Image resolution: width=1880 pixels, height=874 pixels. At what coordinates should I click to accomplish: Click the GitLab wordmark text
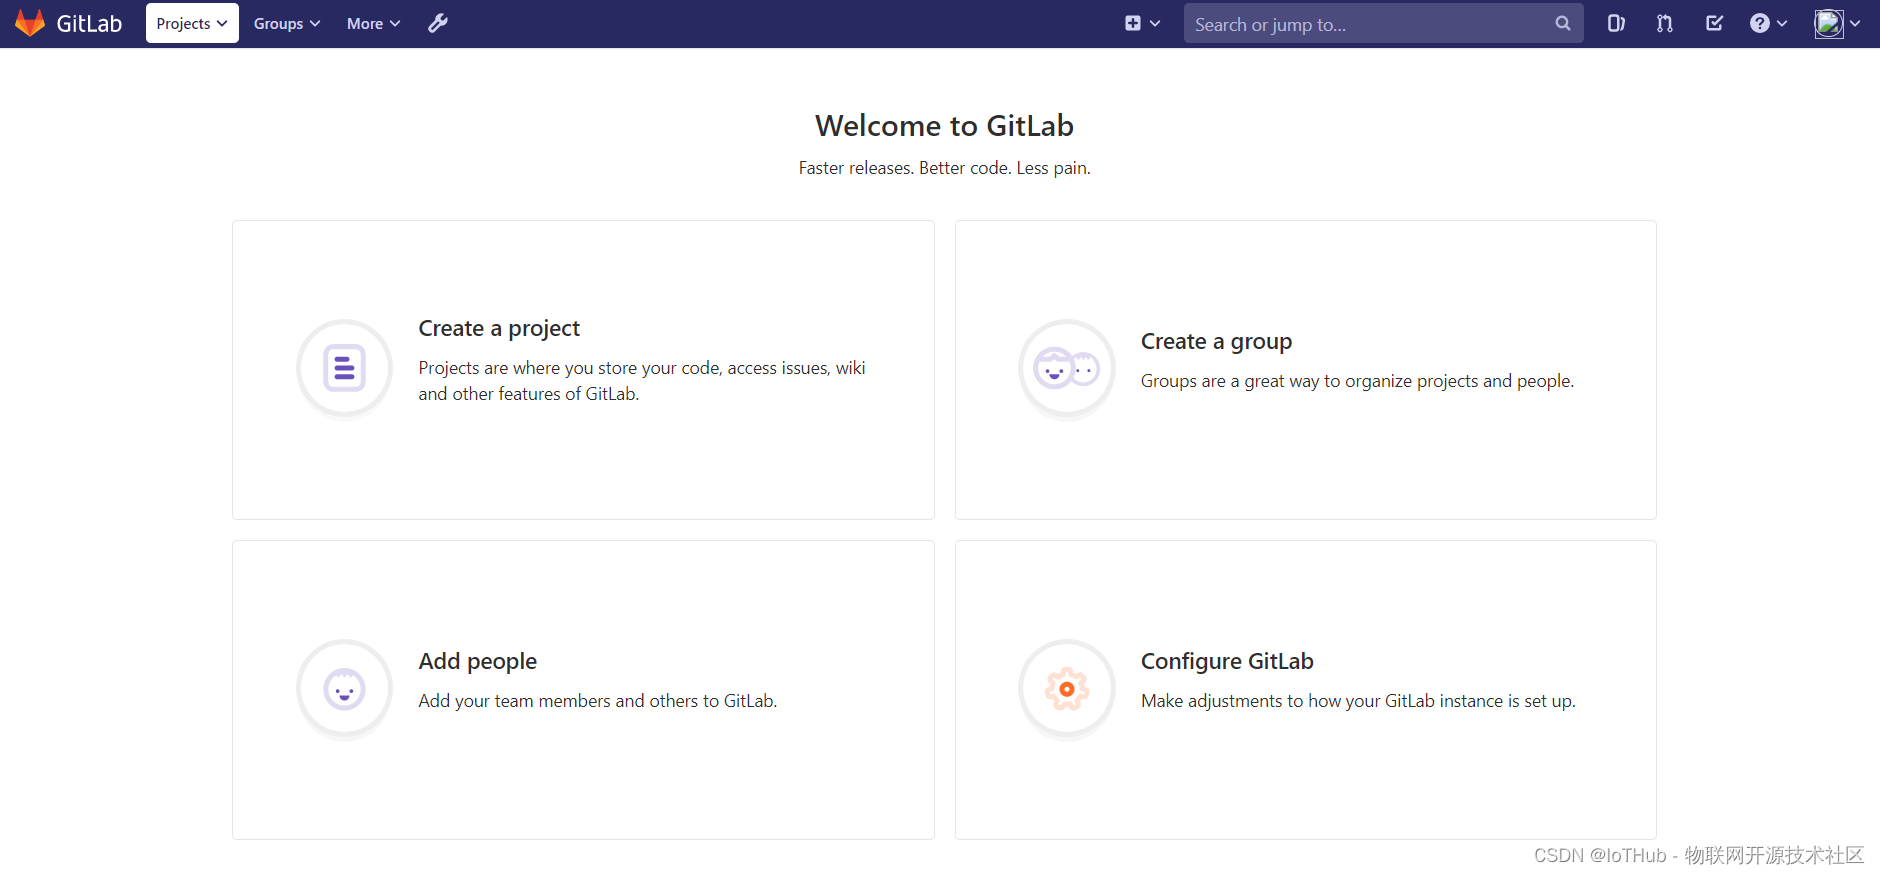pos(89,24)
